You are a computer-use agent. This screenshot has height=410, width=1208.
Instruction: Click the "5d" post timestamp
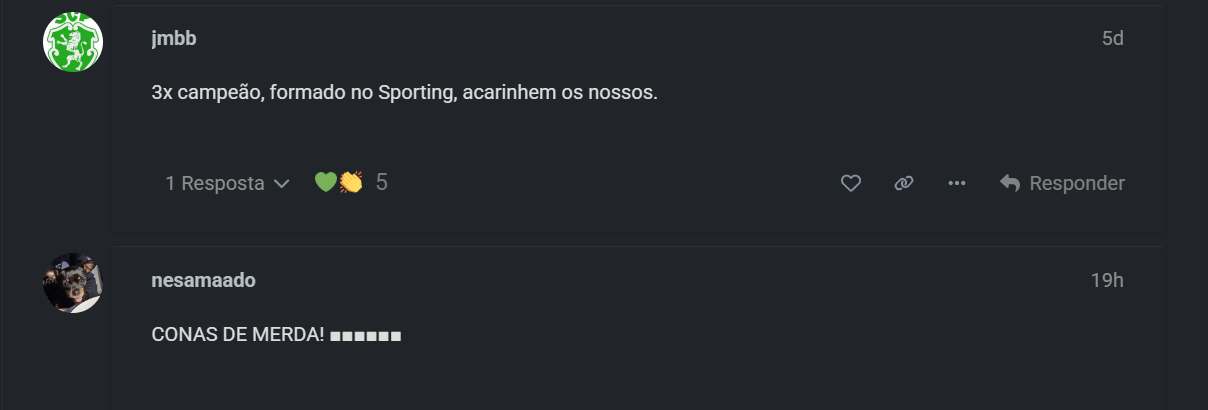click(1112, 38)
